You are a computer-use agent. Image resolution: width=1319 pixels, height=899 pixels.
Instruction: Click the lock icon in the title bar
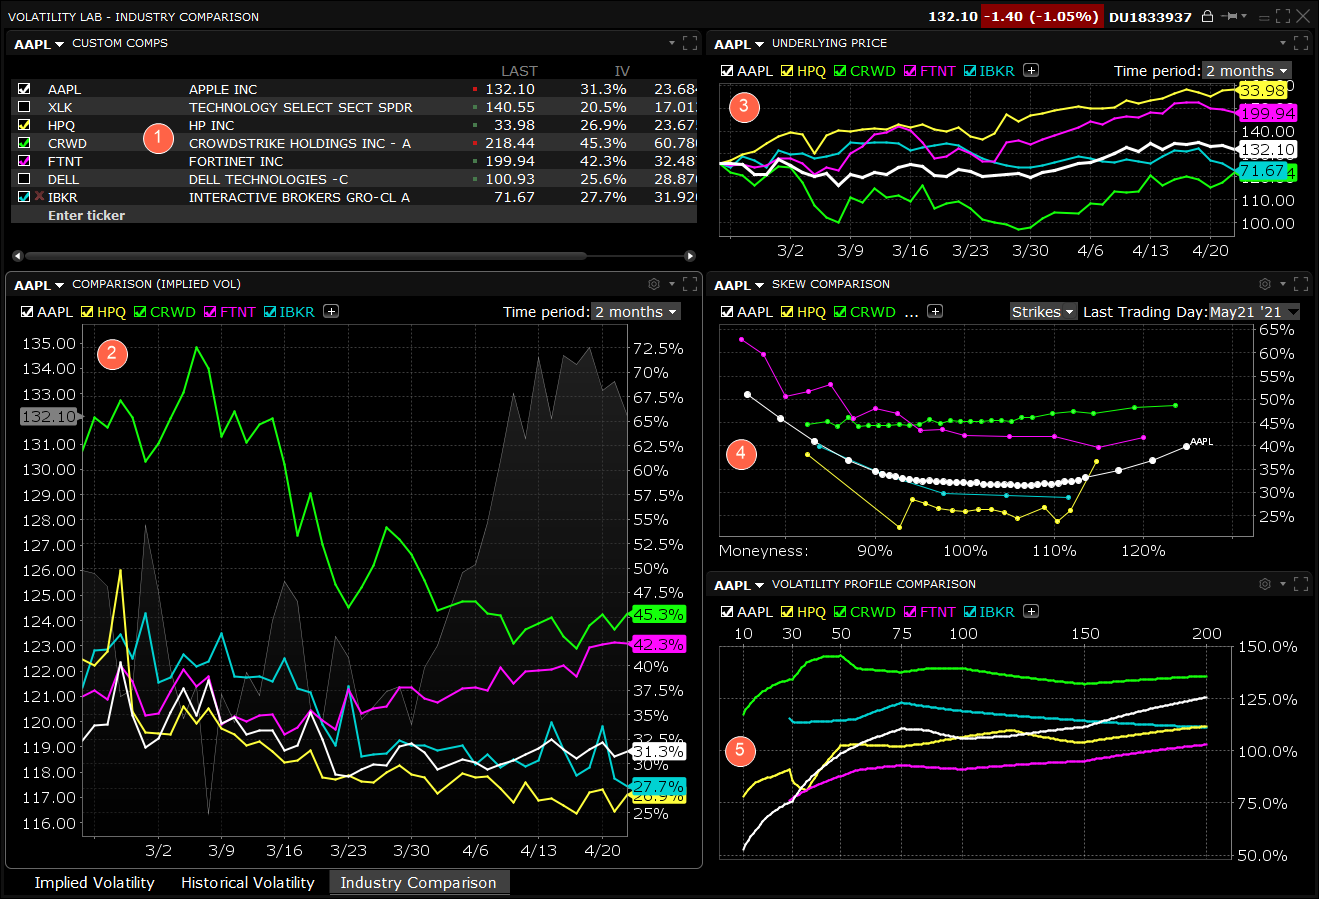[x=1207, y=16]
